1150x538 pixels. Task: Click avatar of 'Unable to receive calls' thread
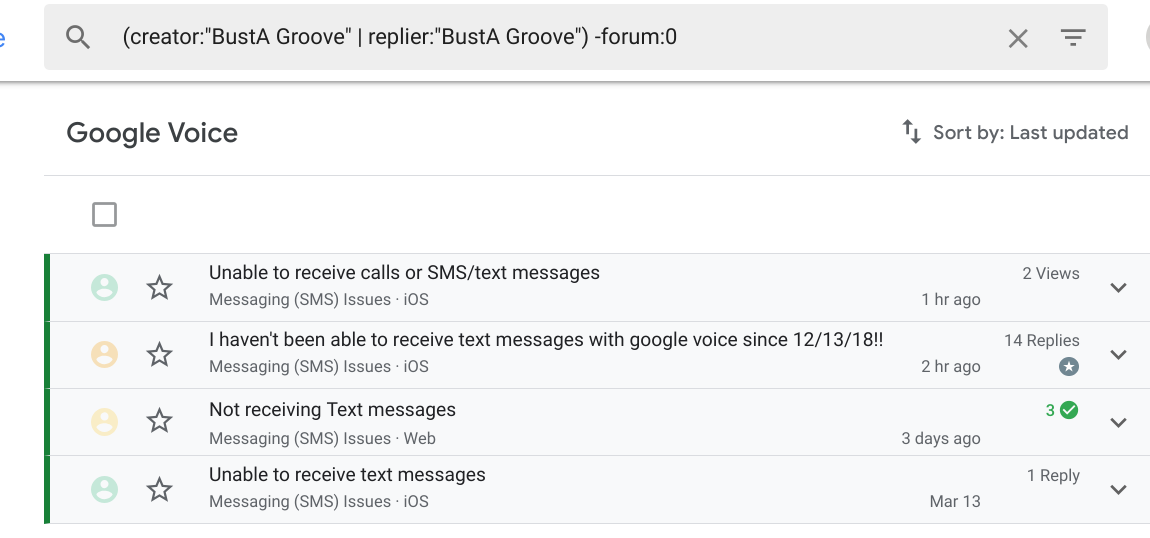104,287
